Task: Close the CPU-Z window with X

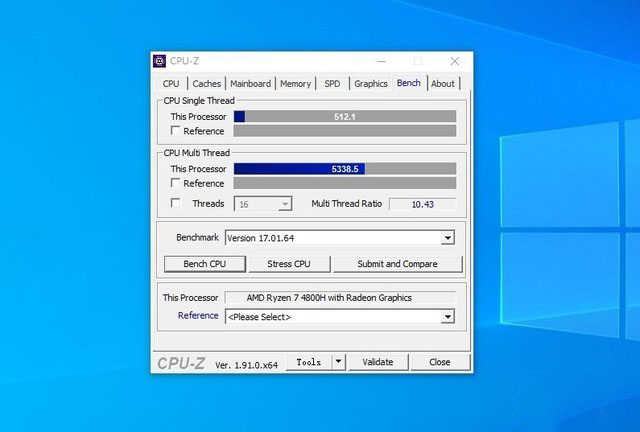Action: click(455, 61)
